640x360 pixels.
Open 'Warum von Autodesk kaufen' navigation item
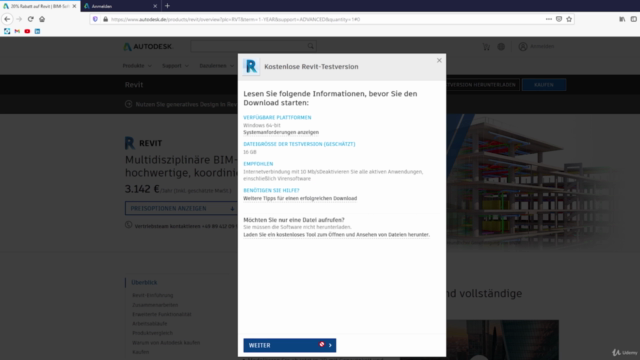tap(166, 343)
